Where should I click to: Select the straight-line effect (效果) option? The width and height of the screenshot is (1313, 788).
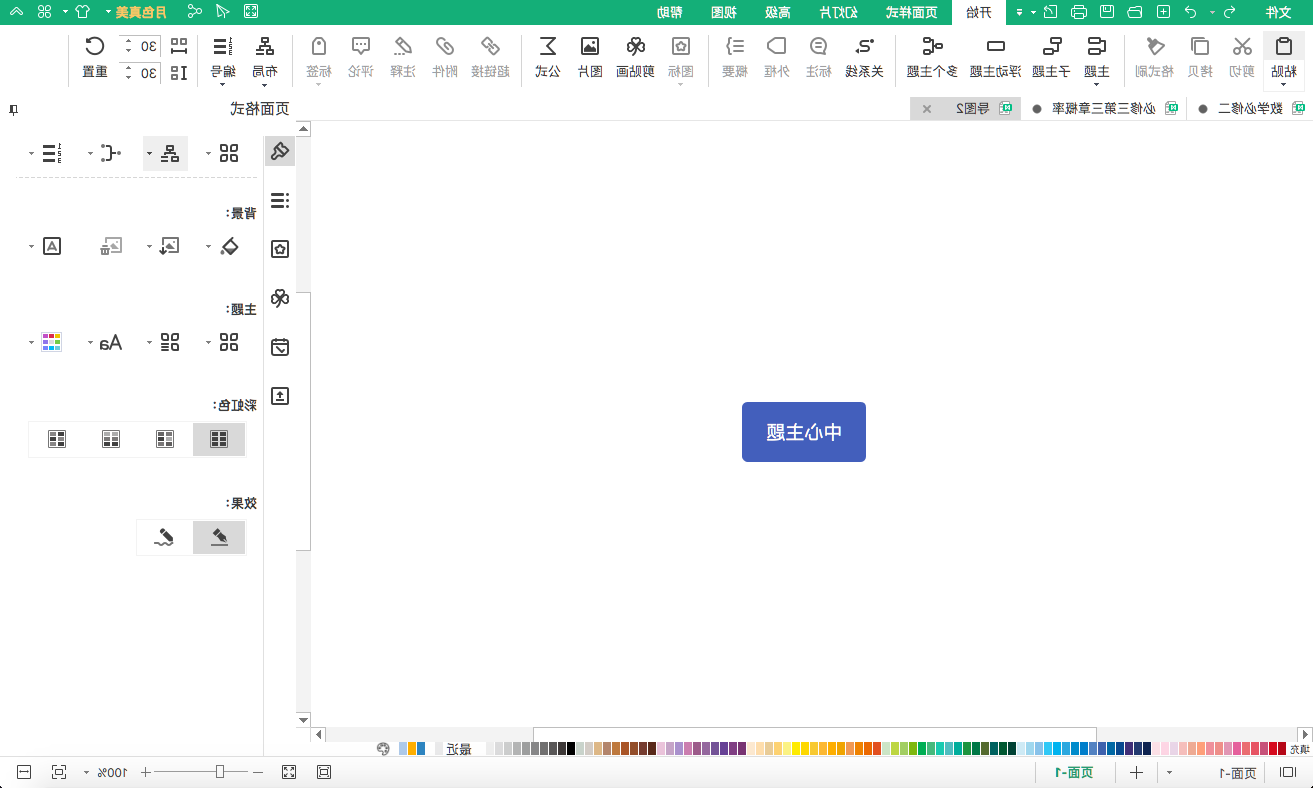(x=219, y=537)
